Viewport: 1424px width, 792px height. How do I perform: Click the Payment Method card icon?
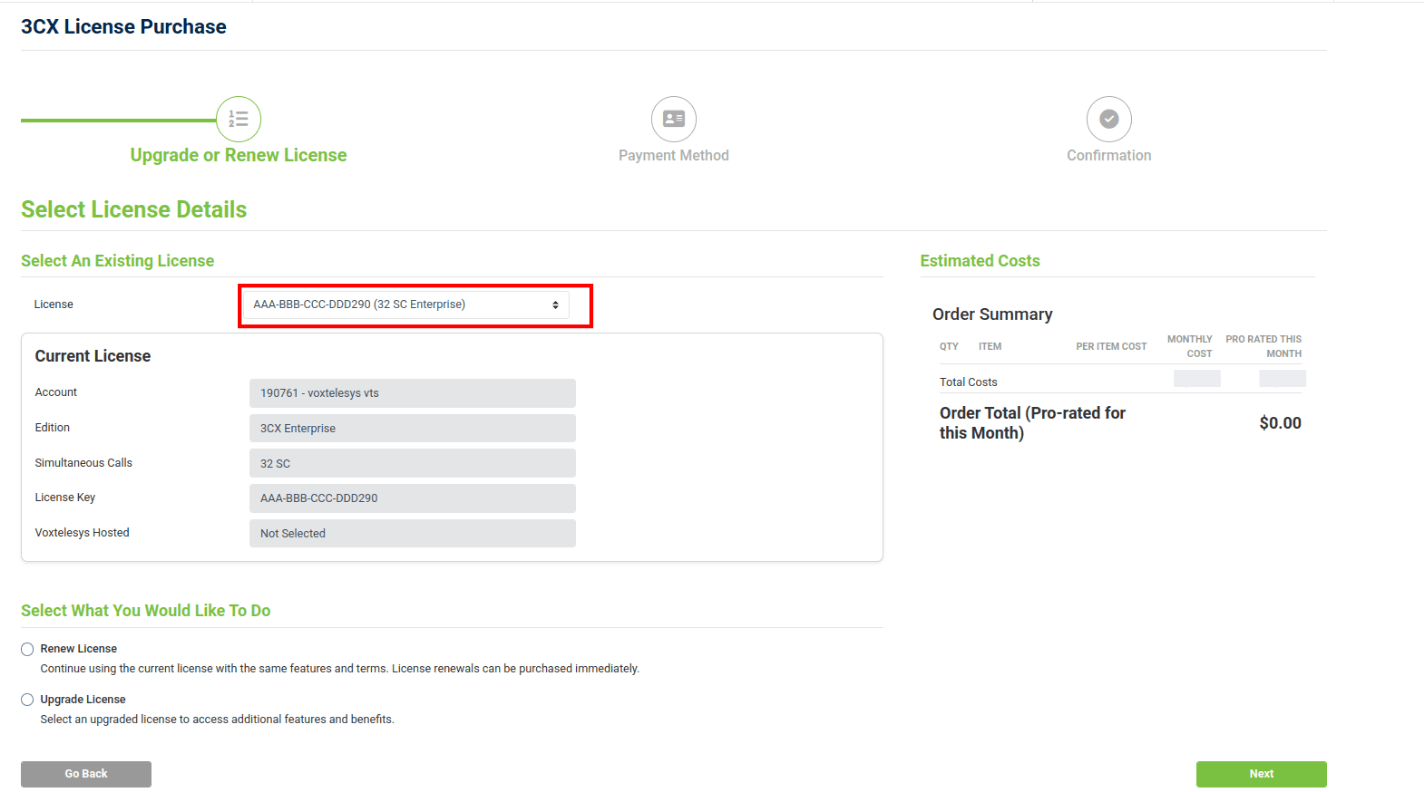point(674,119)
